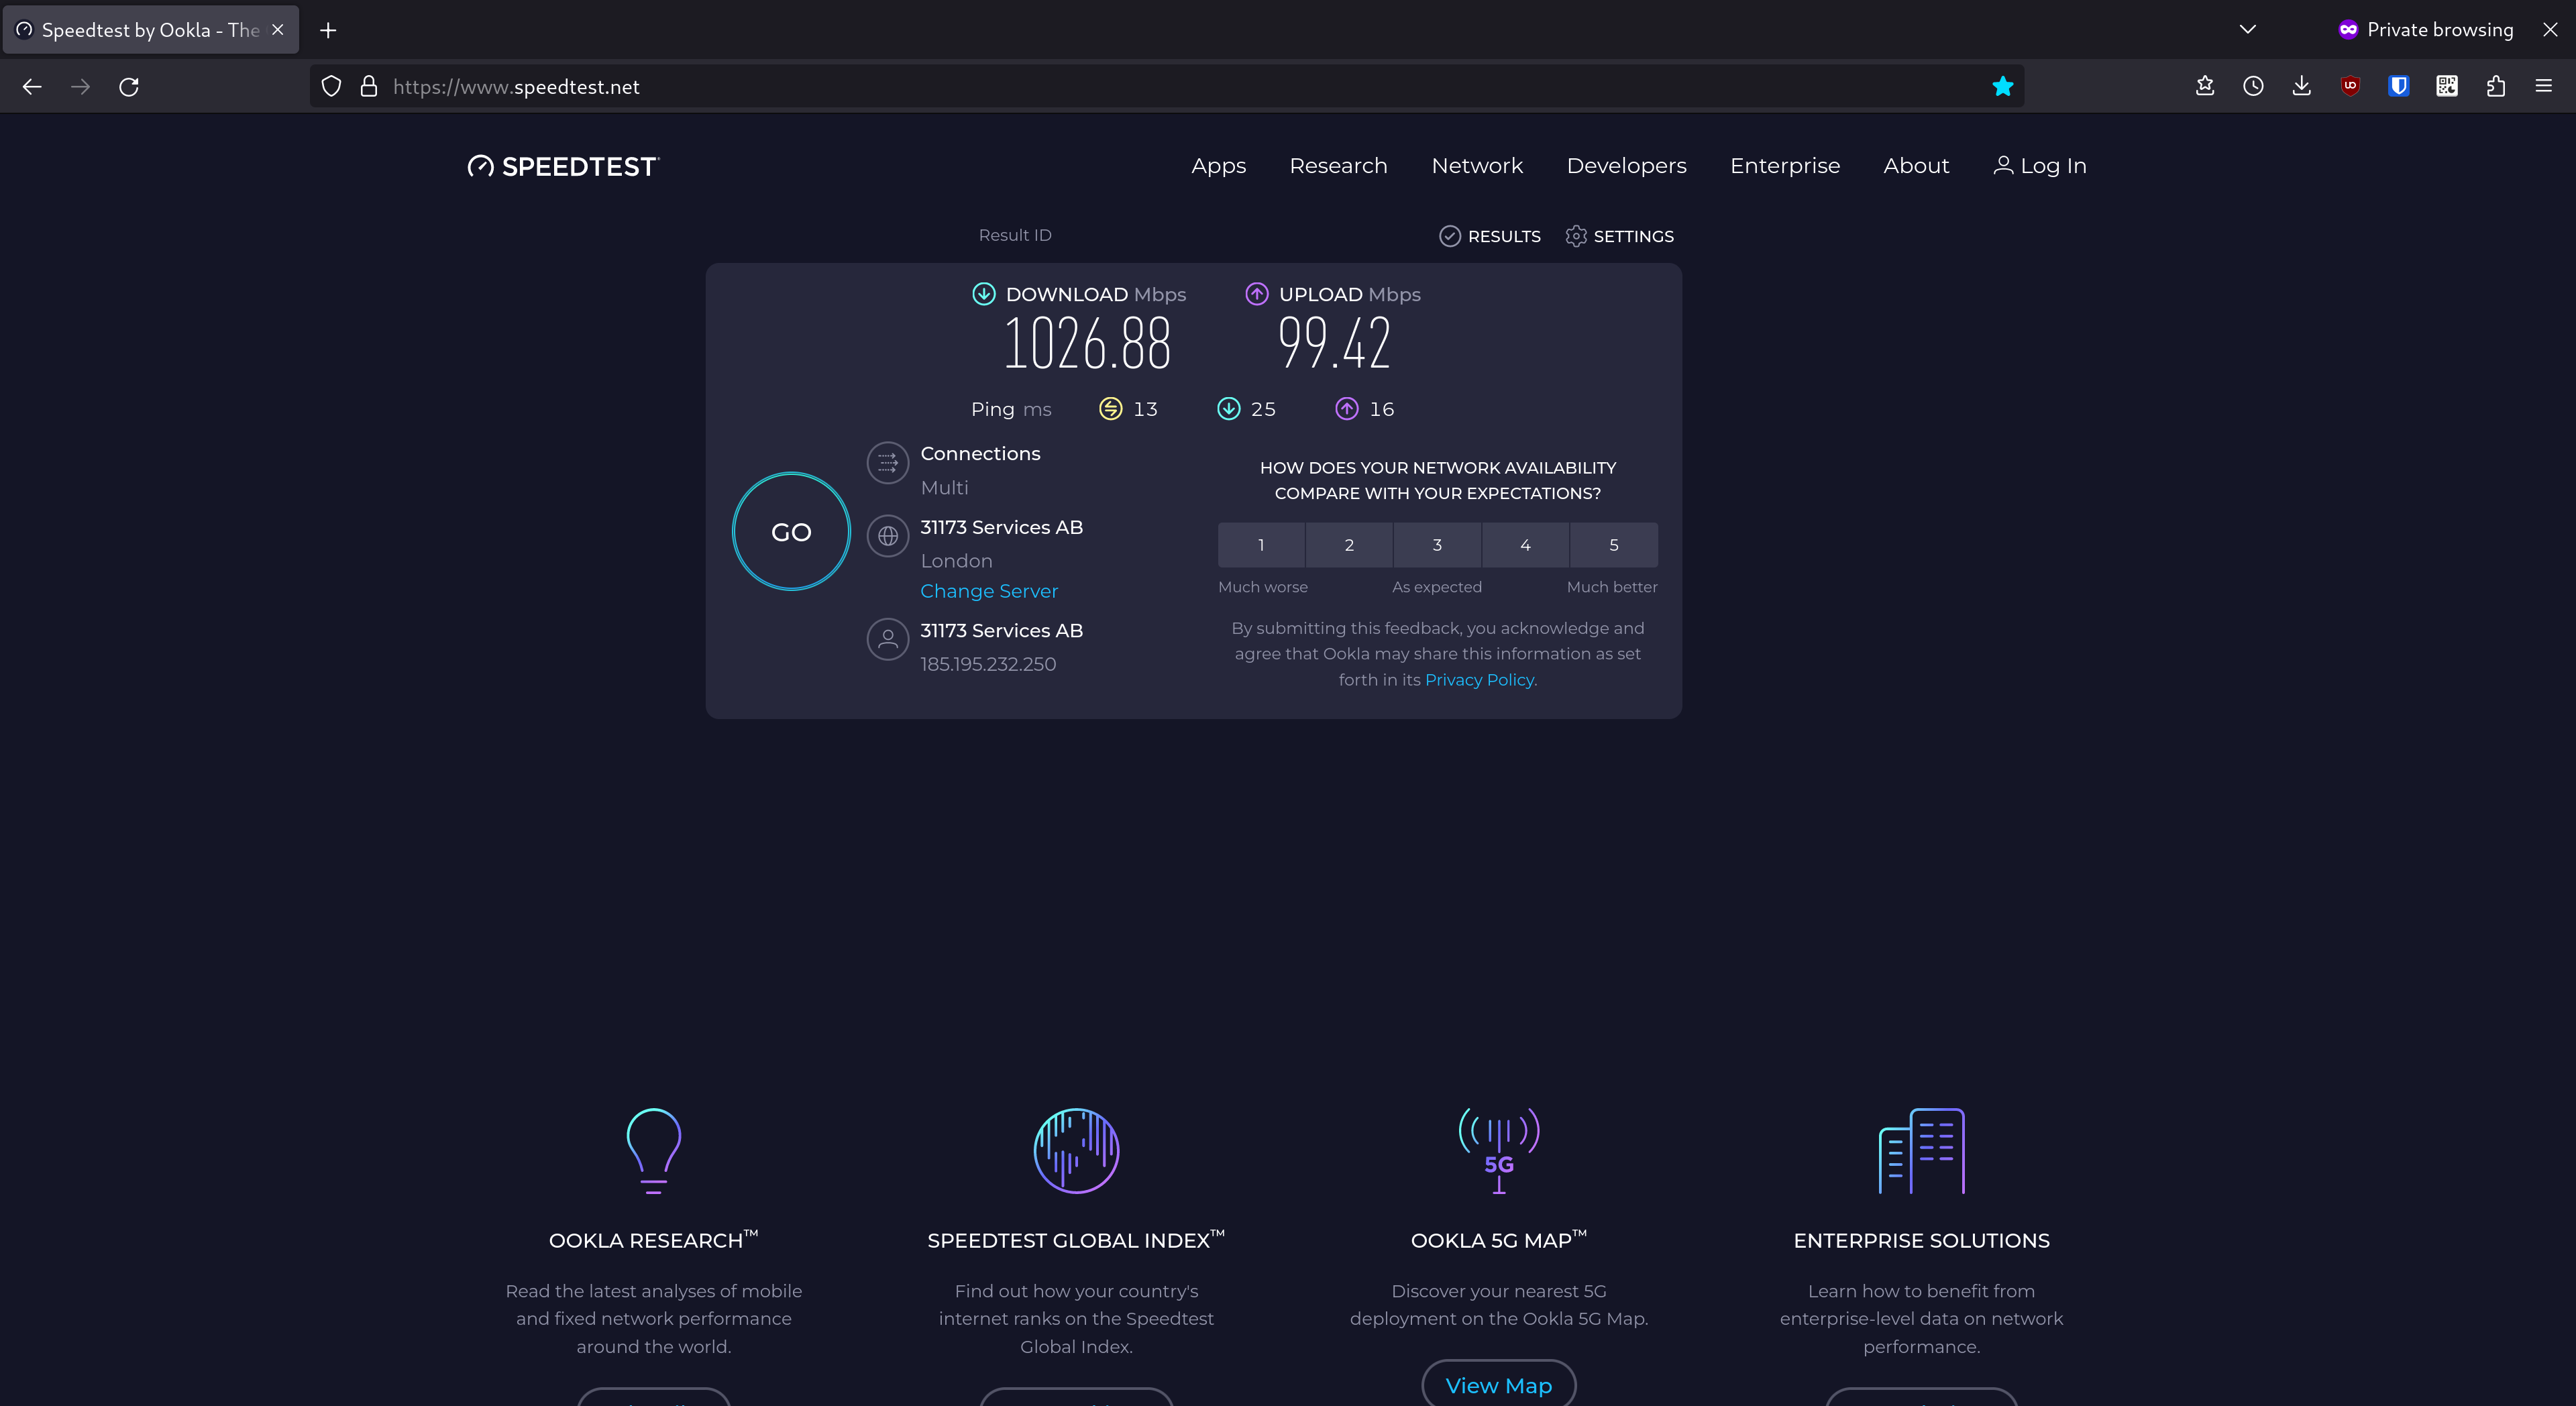Image resolution: width=2576 pixels, height=1406 pixels.
Task: Open the Apps menu item
Action: tap(1218, 166)
